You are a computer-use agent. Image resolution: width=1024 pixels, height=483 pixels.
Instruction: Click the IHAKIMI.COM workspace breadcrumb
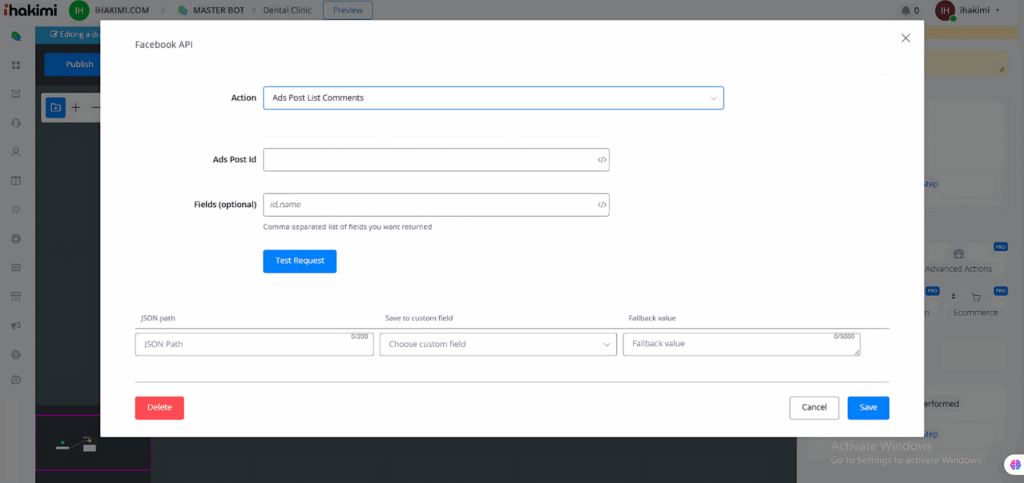(121, 10)
